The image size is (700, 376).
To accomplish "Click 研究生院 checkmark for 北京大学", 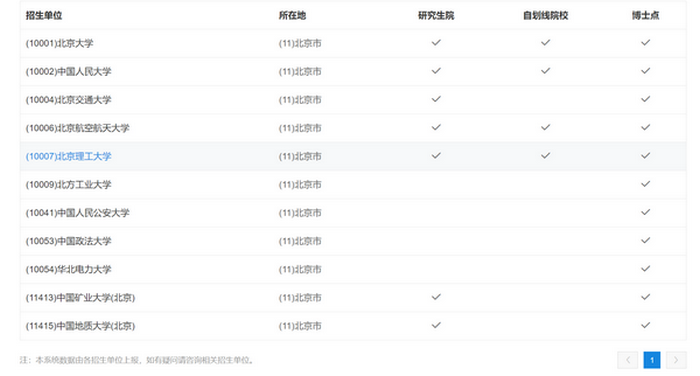I will [x=436, y=42].
